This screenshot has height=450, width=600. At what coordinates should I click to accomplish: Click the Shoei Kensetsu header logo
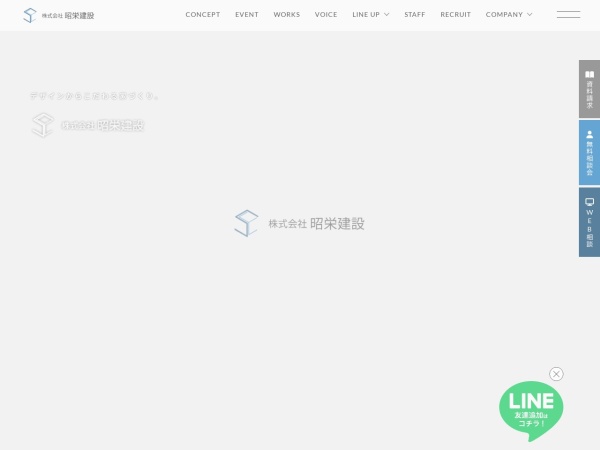coord(59,15)
